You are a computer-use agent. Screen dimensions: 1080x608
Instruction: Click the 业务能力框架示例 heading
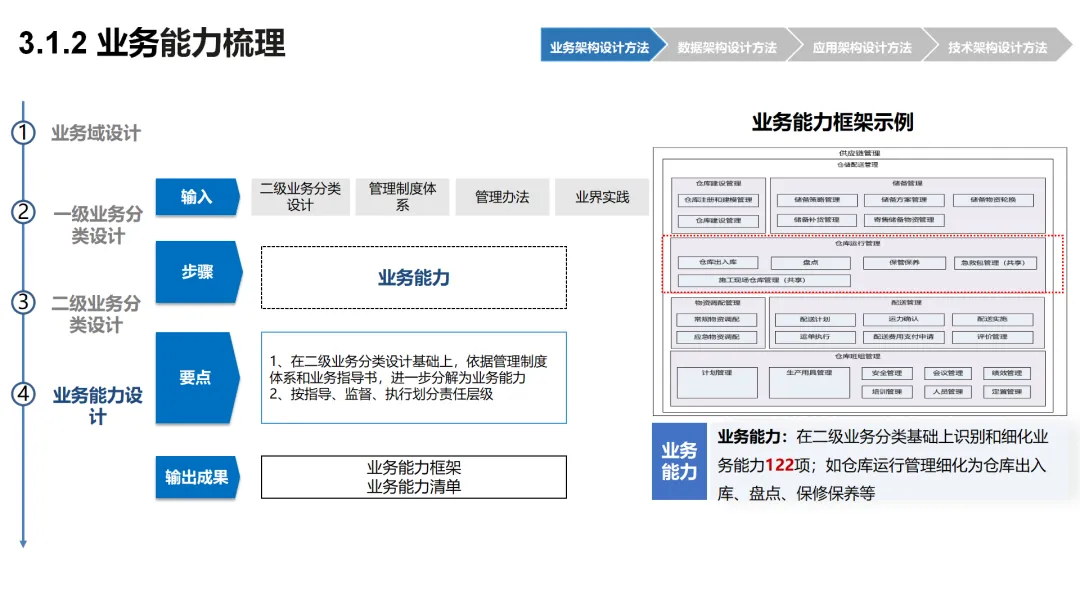(x=832, y=122)
